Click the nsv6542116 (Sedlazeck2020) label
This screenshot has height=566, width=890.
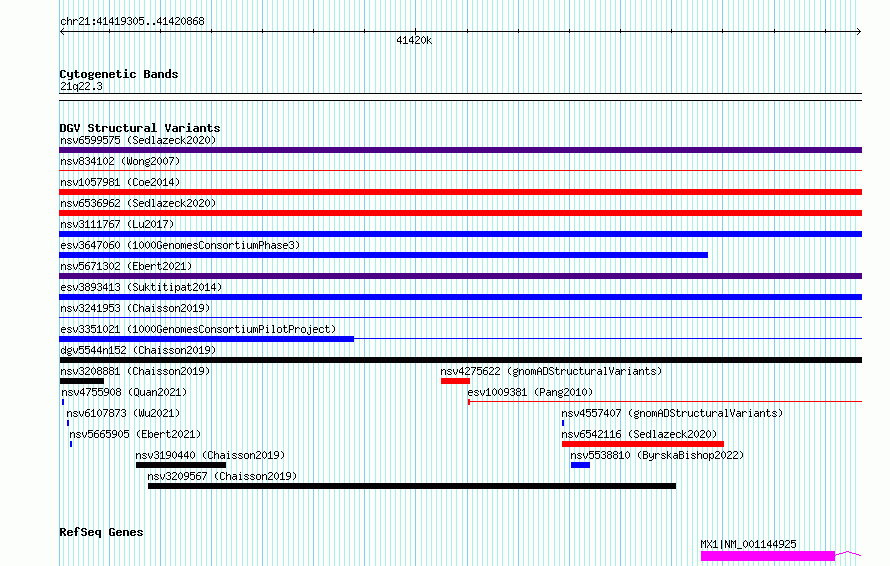click(639, 434)
